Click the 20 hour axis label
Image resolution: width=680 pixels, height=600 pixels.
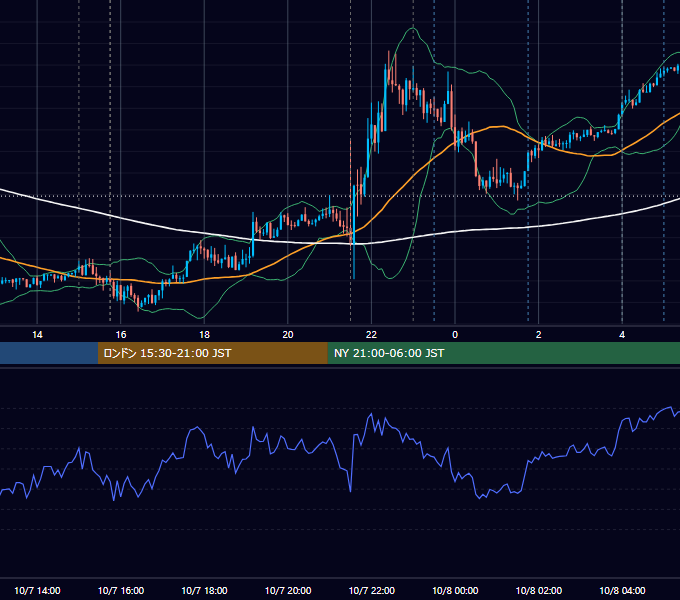point(288,335)
